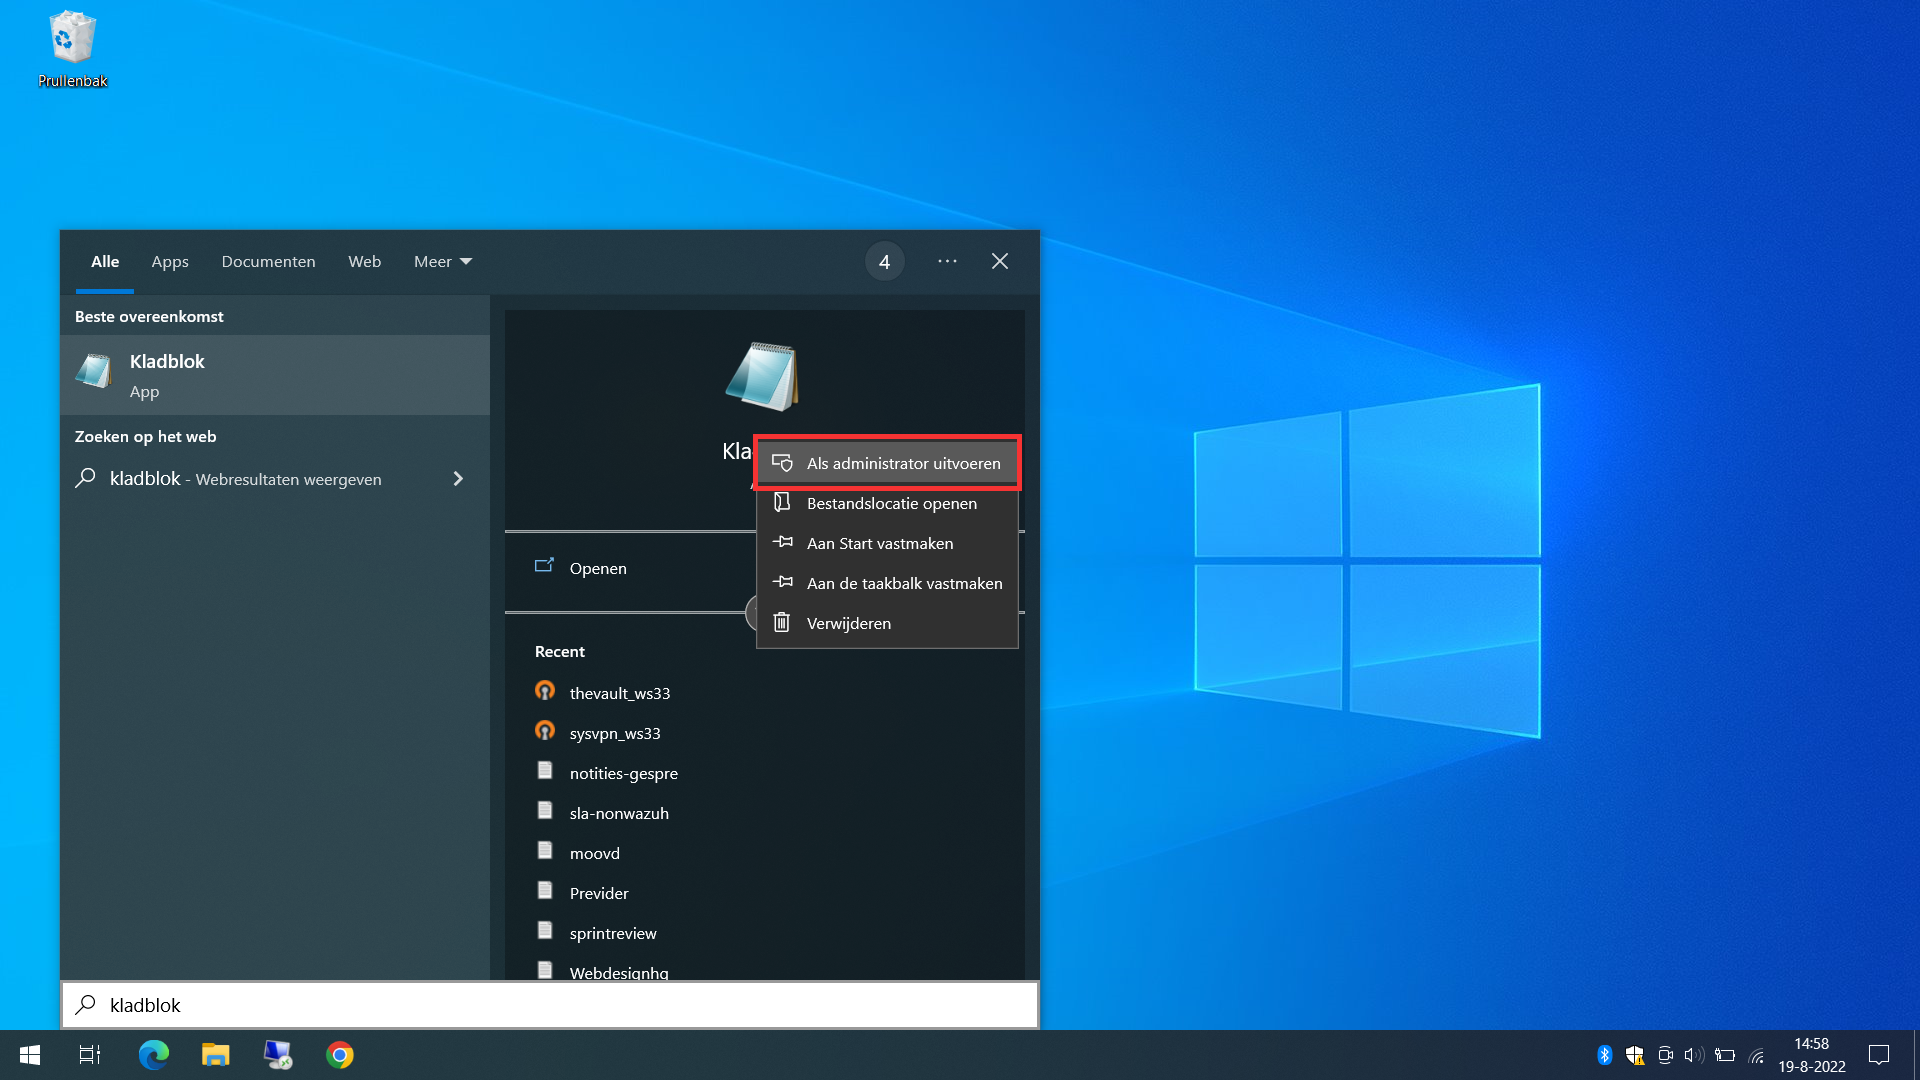Open the three-dots options menu
Image resolution: width=1920 pixels, height=1080 pixels.
click(947, 262)
